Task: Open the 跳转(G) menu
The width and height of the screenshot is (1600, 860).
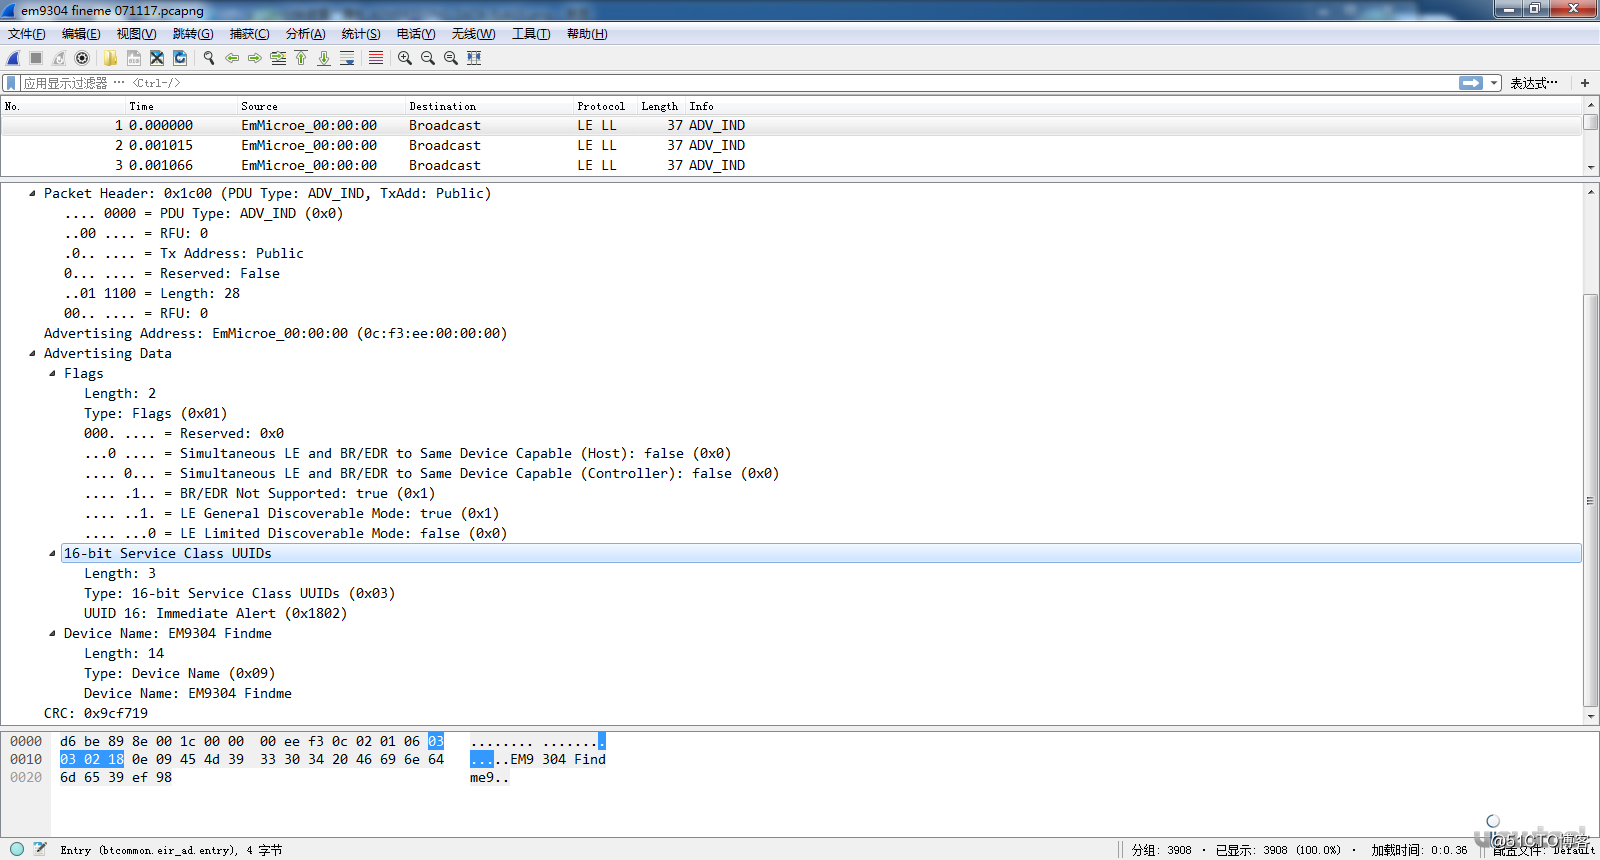Action: 193,34
